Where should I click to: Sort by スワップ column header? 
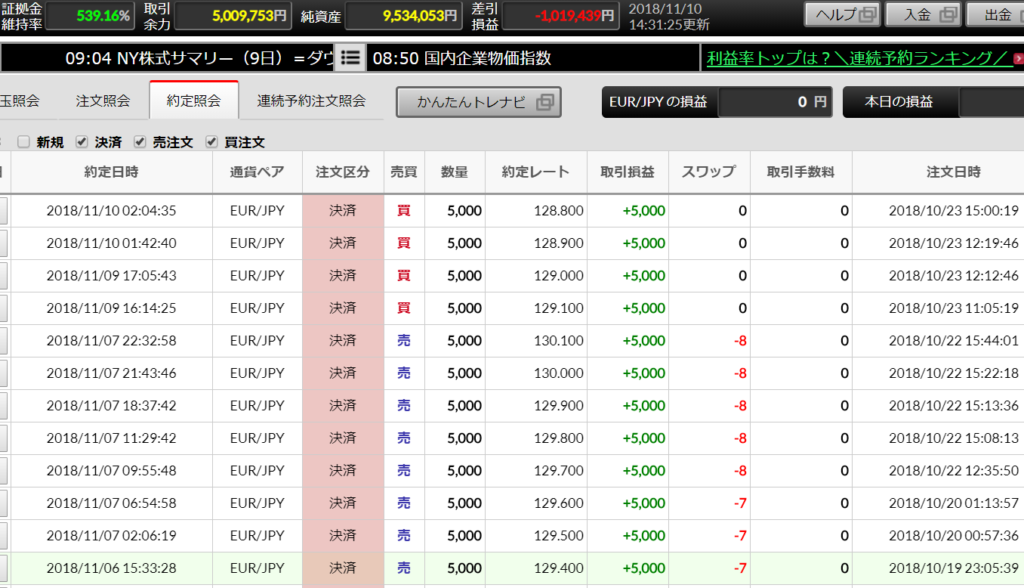pos(709,172)
